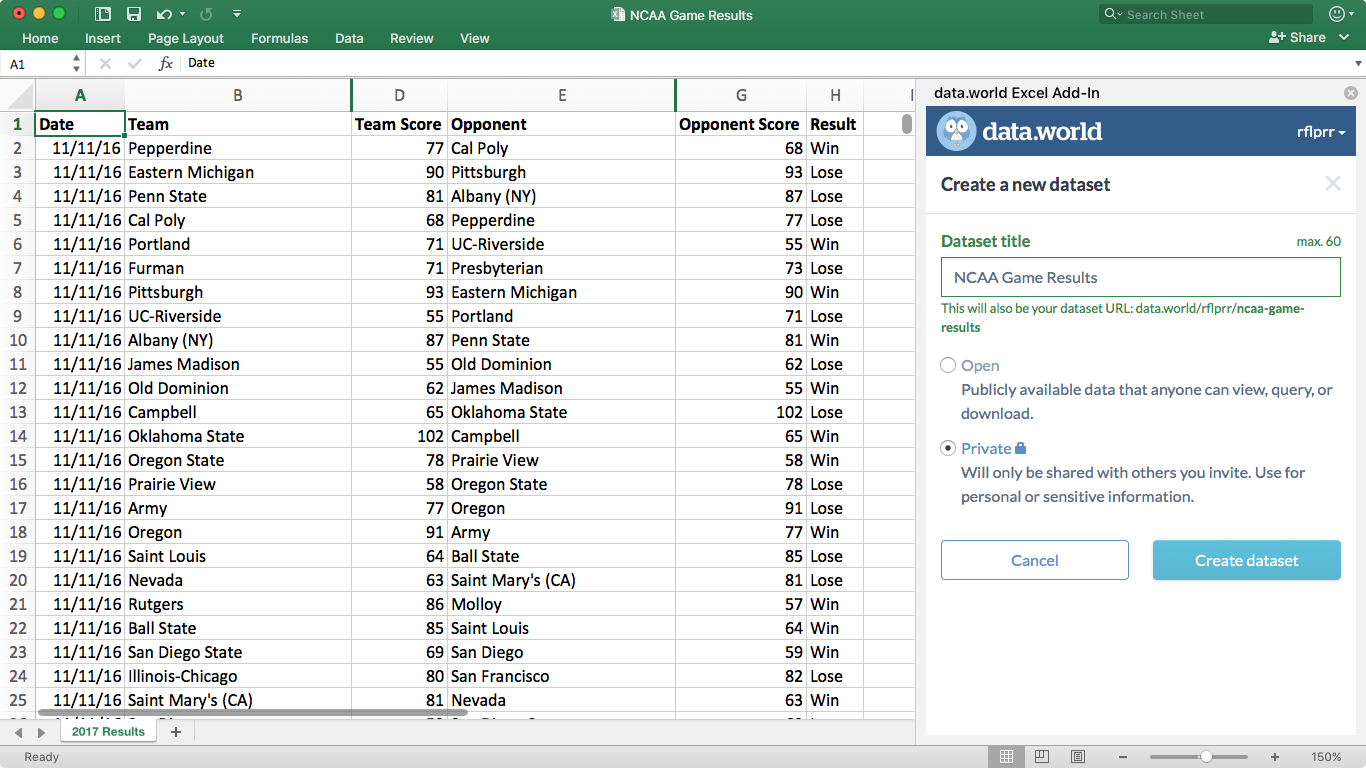
Task: Select the Private visibility radio button
Action: tap(948, 448)
